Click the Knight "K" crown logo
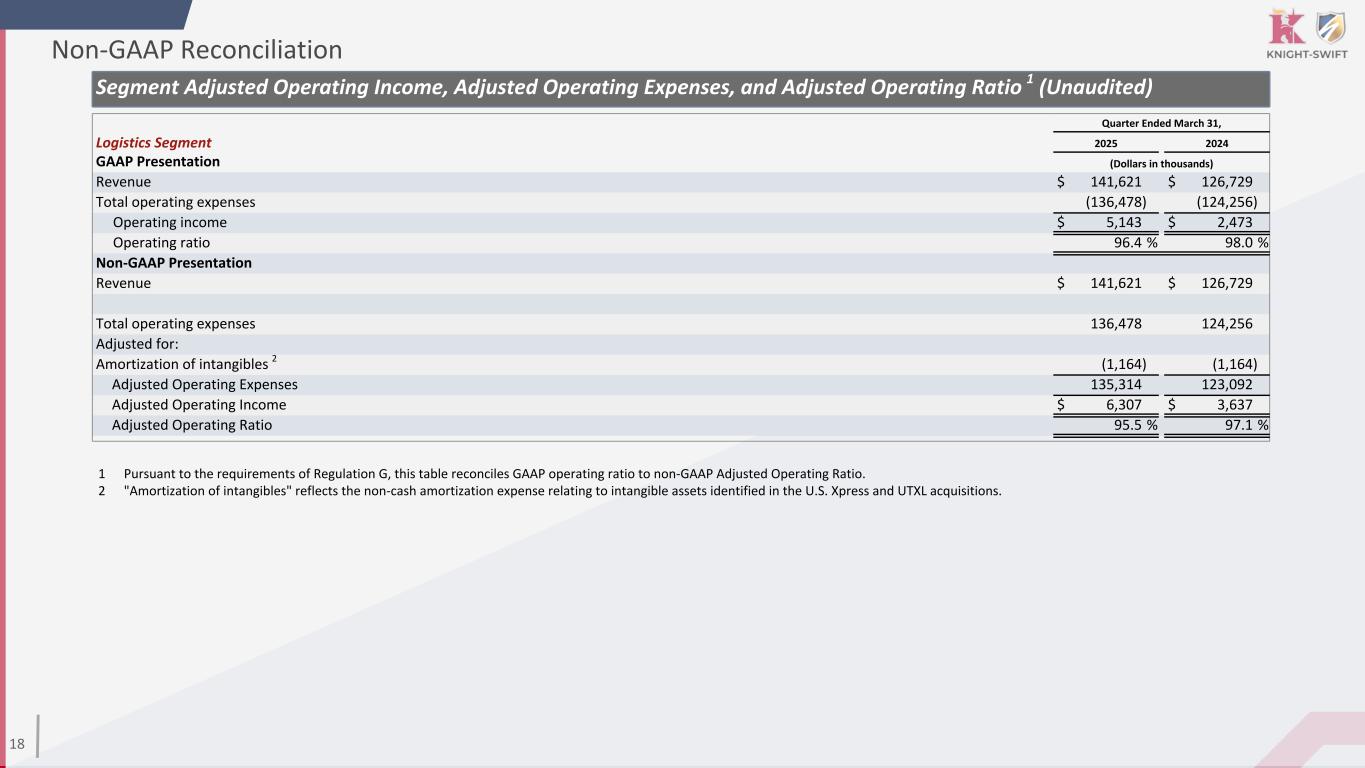 click(x=1285, y=27)
